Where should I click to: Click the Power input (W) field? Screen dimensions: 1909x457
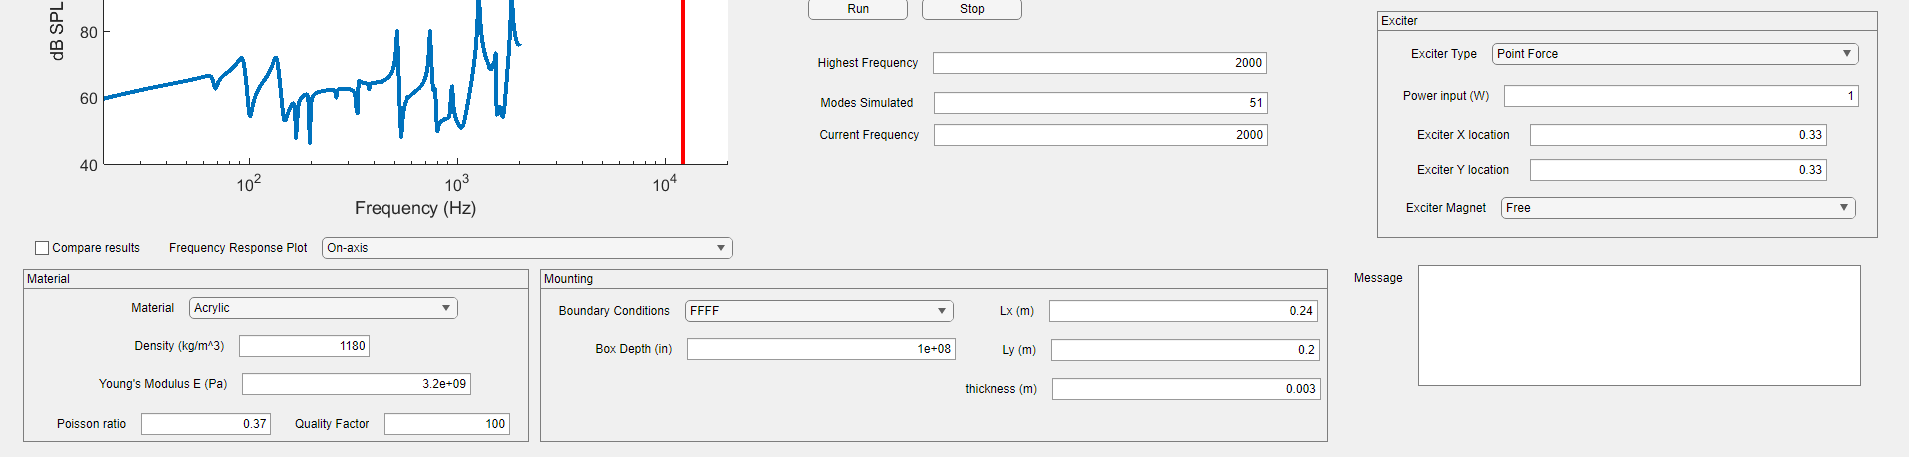pos(1681,96)
